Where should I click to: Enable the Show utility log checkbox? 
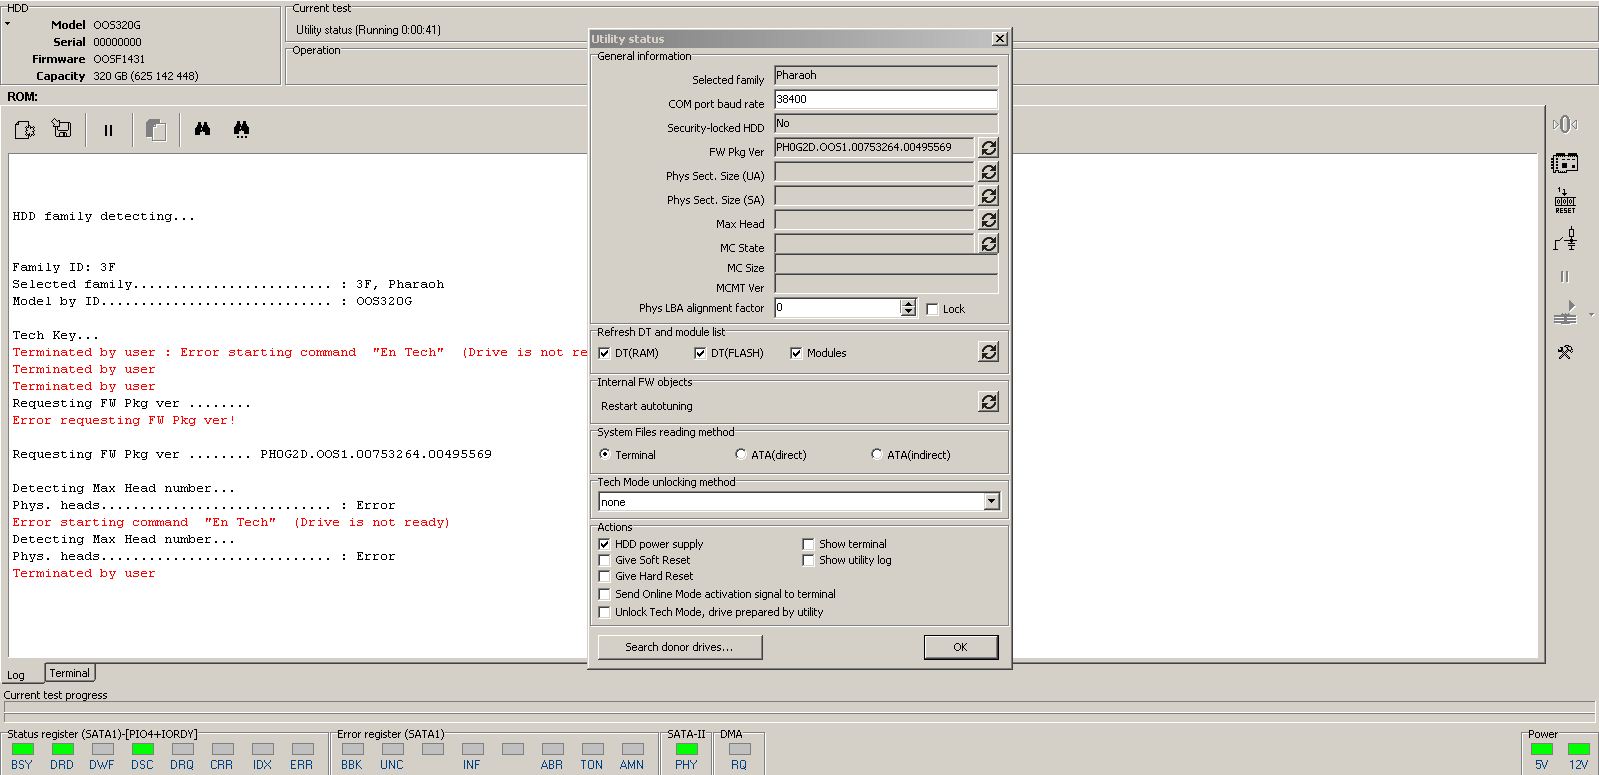(808, 560)
